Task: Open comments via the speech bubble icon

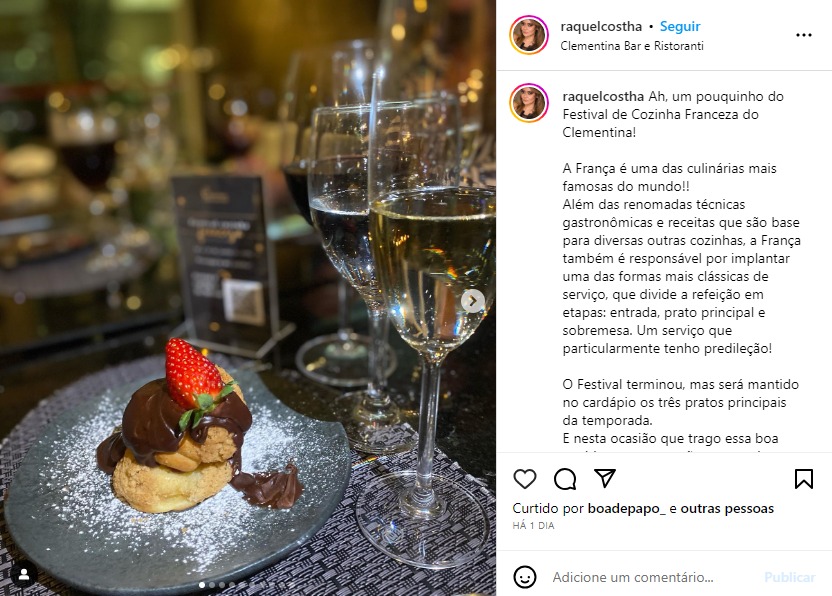Action: coord(565,479)
